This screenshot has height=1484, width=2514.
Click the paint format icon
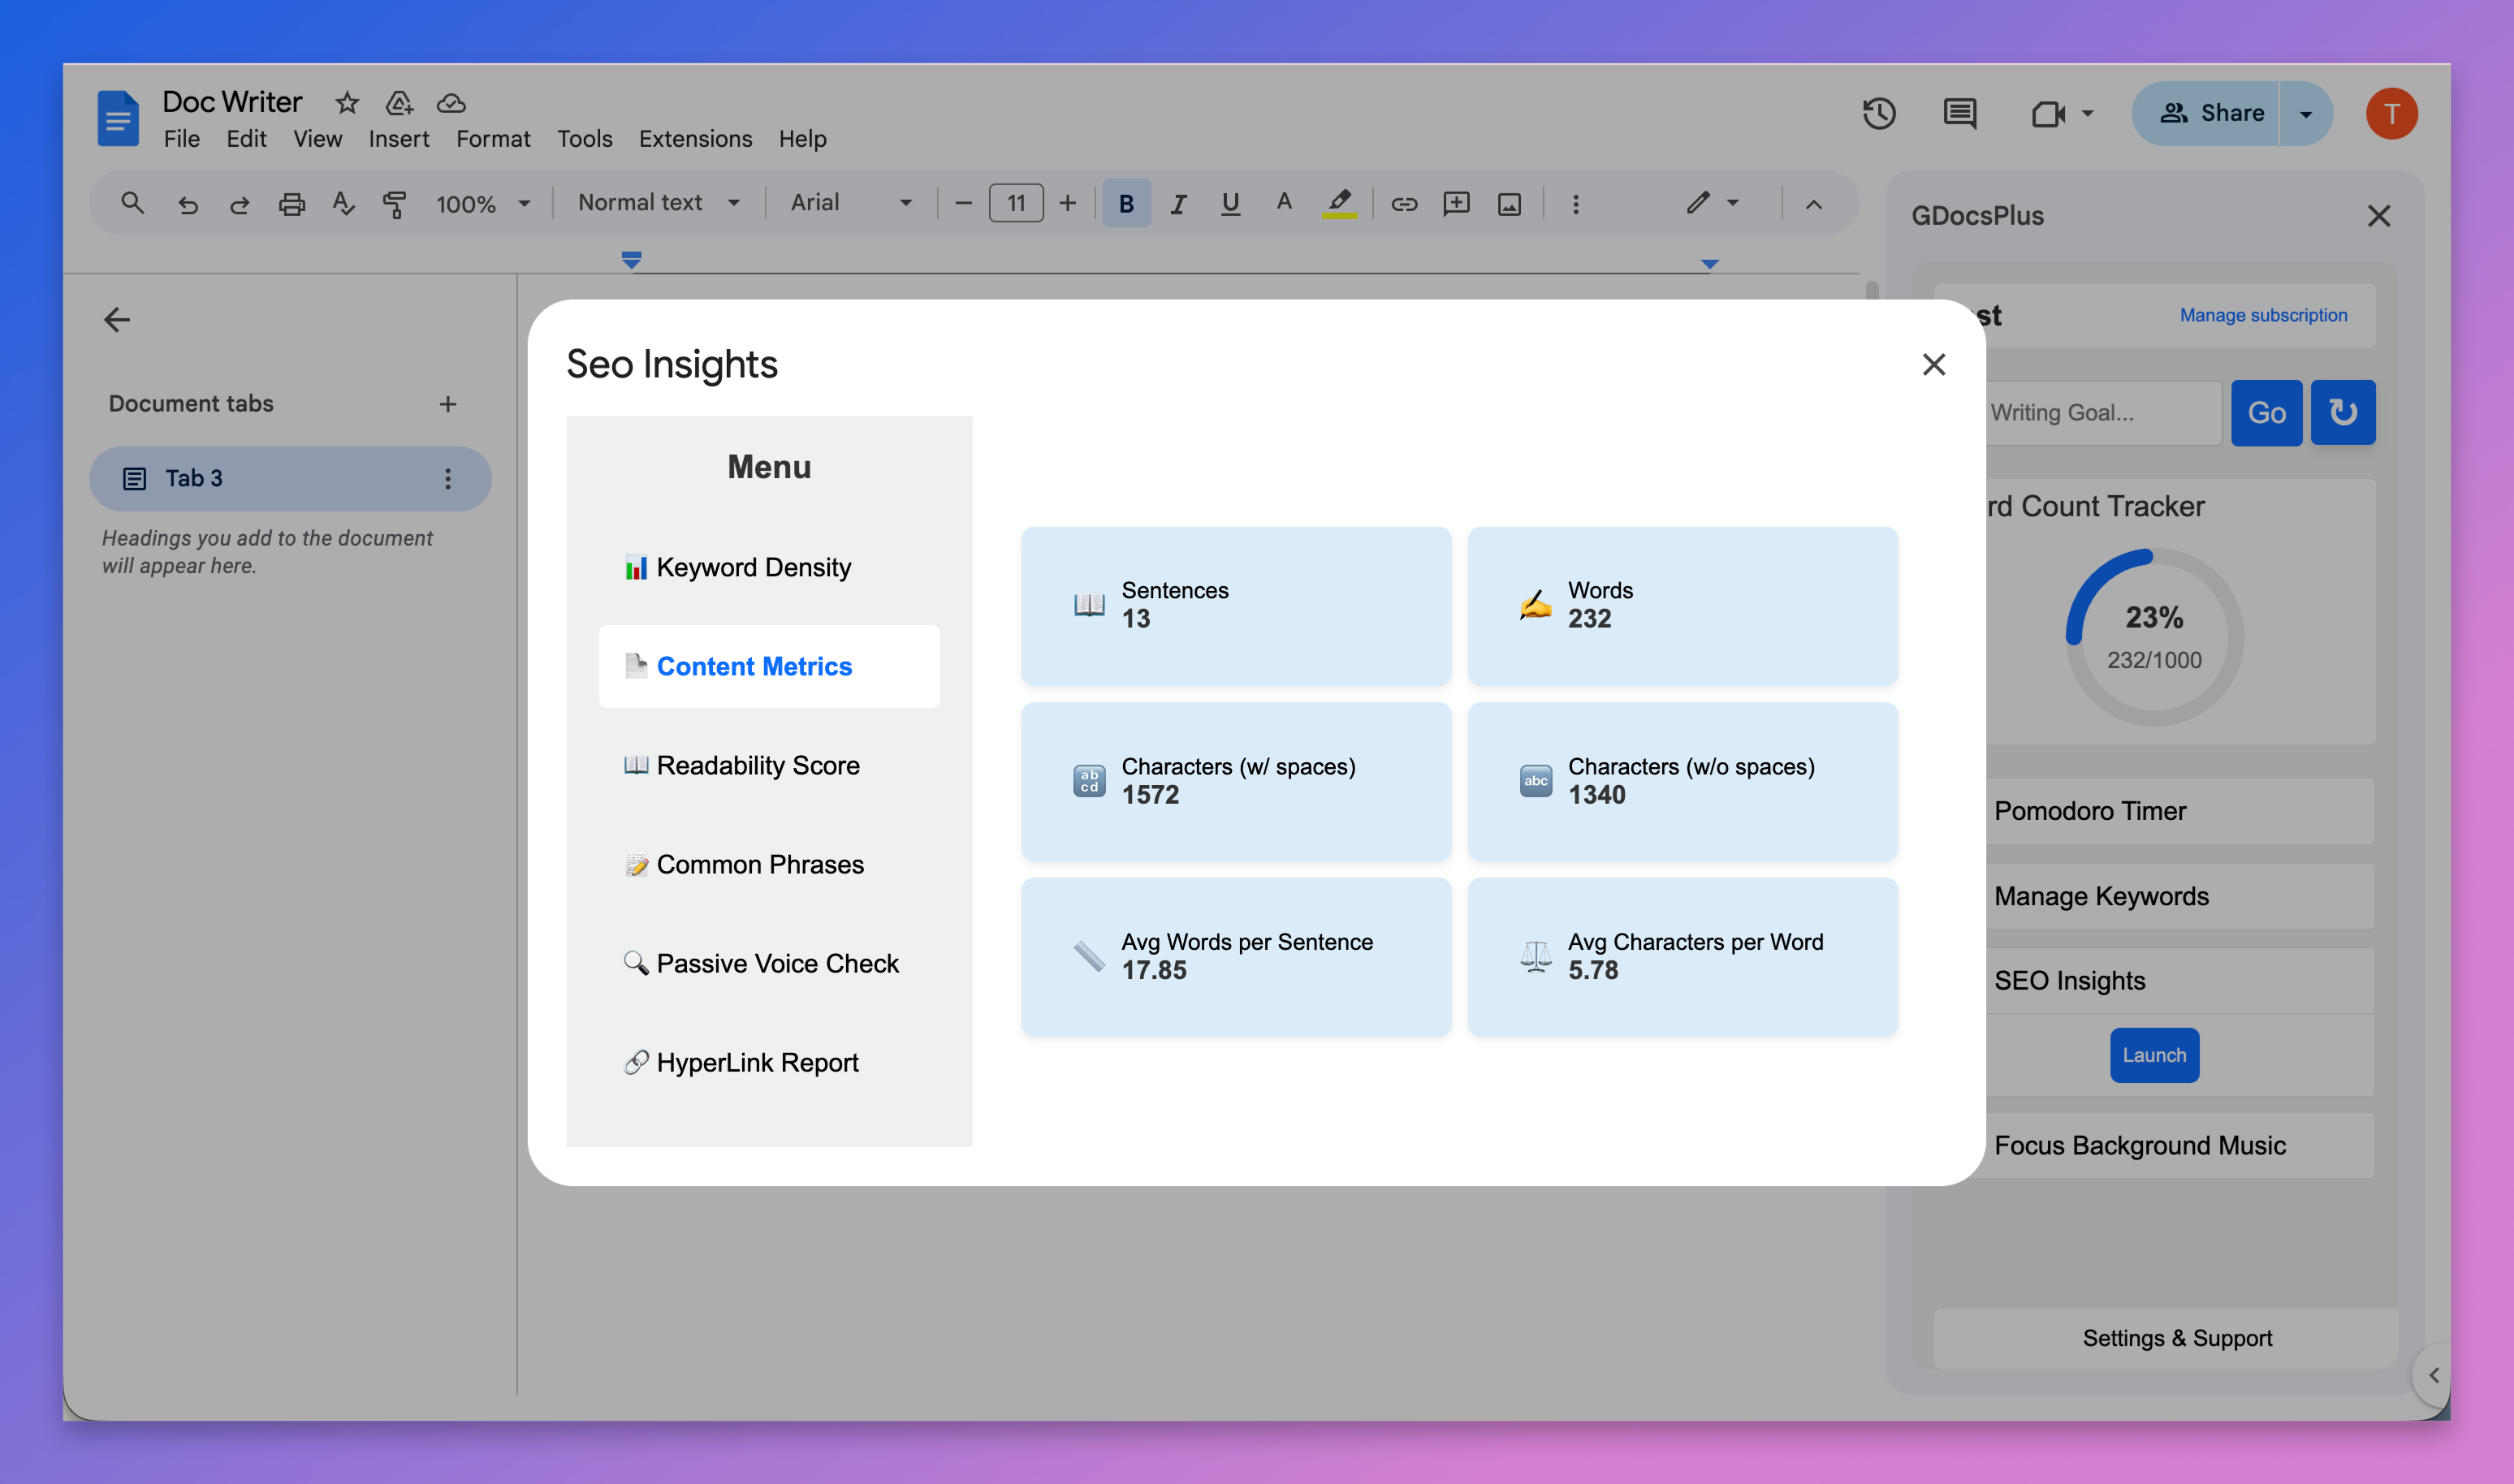coord(395,204)
